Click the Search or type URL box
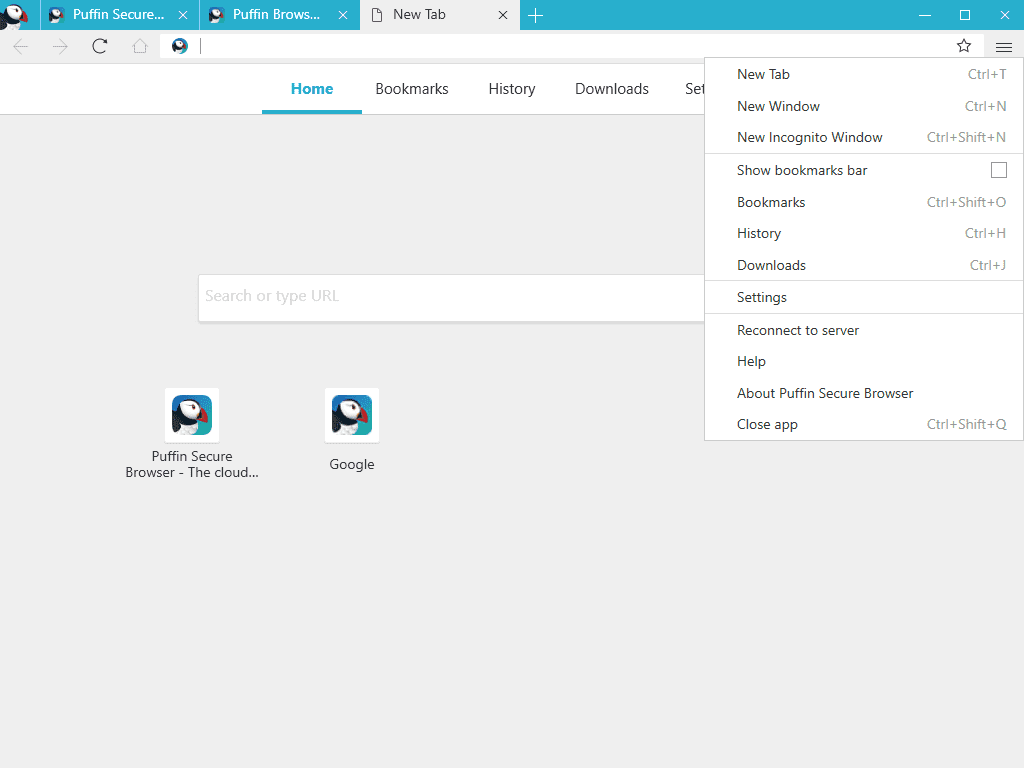1024x768 pixels. [x=451, y=297]
